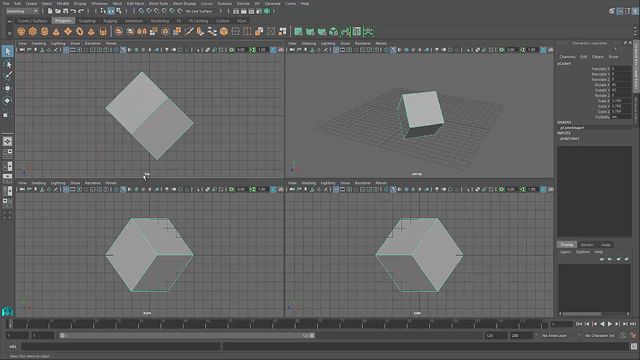
Task: Switch to the Rigging shelf tab
Action: pyautogui.click(x=110, y=21)
